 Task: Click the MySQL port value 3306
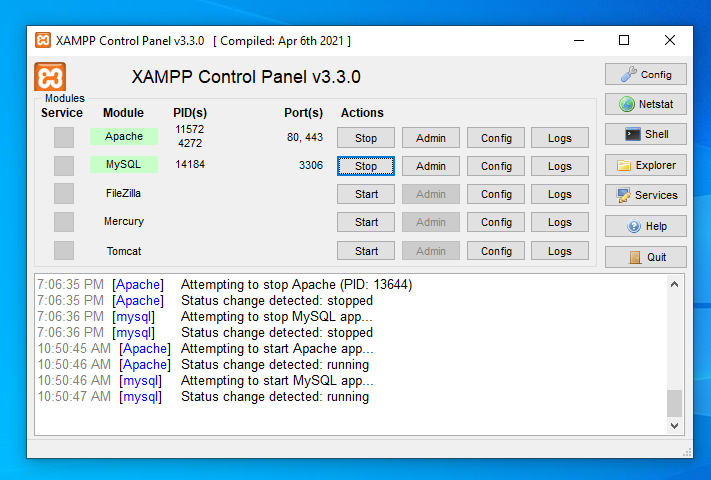click(311, 165)
